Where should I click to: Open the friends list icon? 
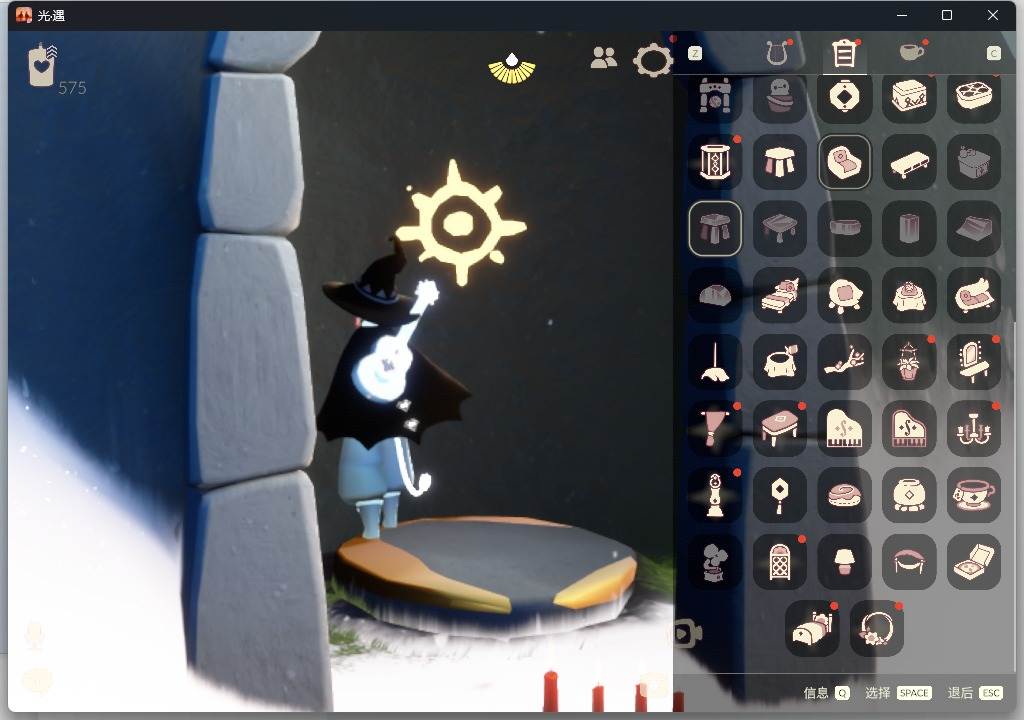[x=604, y=58]
